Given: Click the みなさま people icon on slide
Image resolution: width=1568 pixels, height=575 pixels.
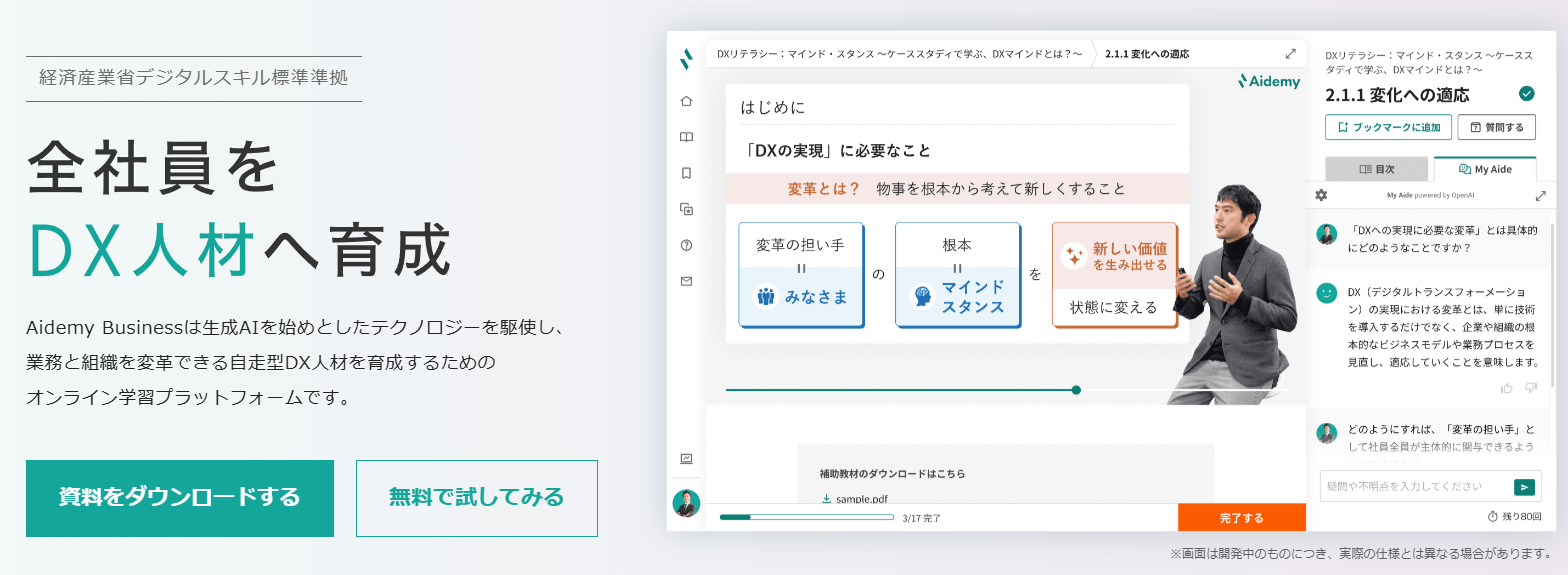Looking at the screenshot, I should [x=766, y=296].
